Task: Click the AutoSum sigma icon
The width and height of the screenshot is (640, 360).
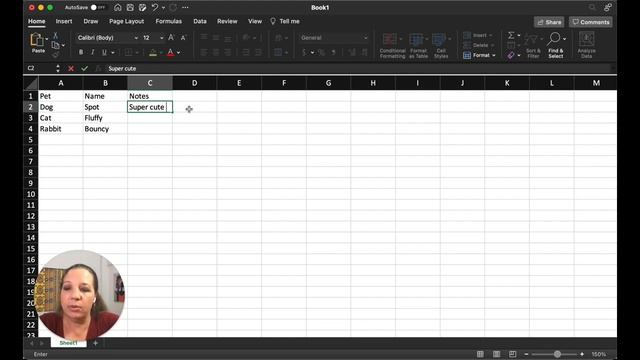Action: (x=511, y=36)
